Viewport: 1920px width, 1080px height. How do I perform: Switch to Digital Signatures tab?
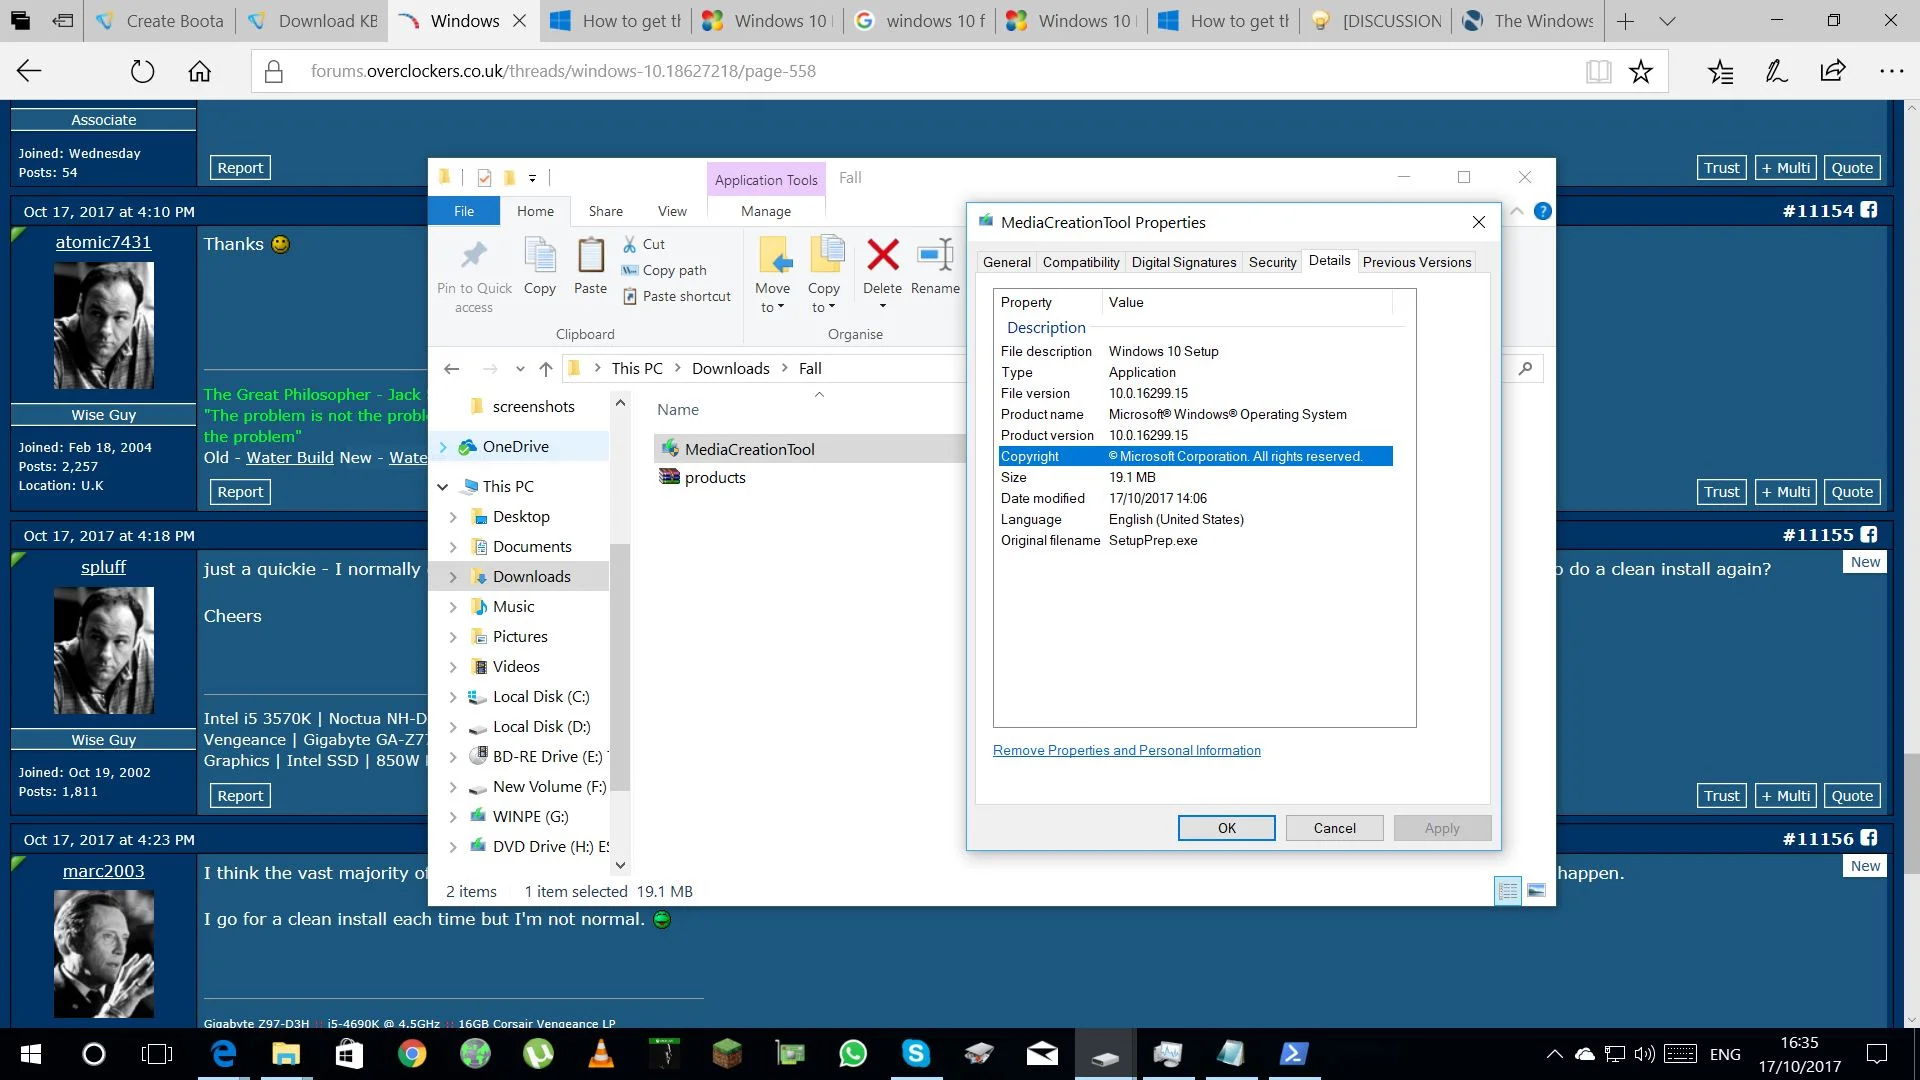[x=1184, y=262]
